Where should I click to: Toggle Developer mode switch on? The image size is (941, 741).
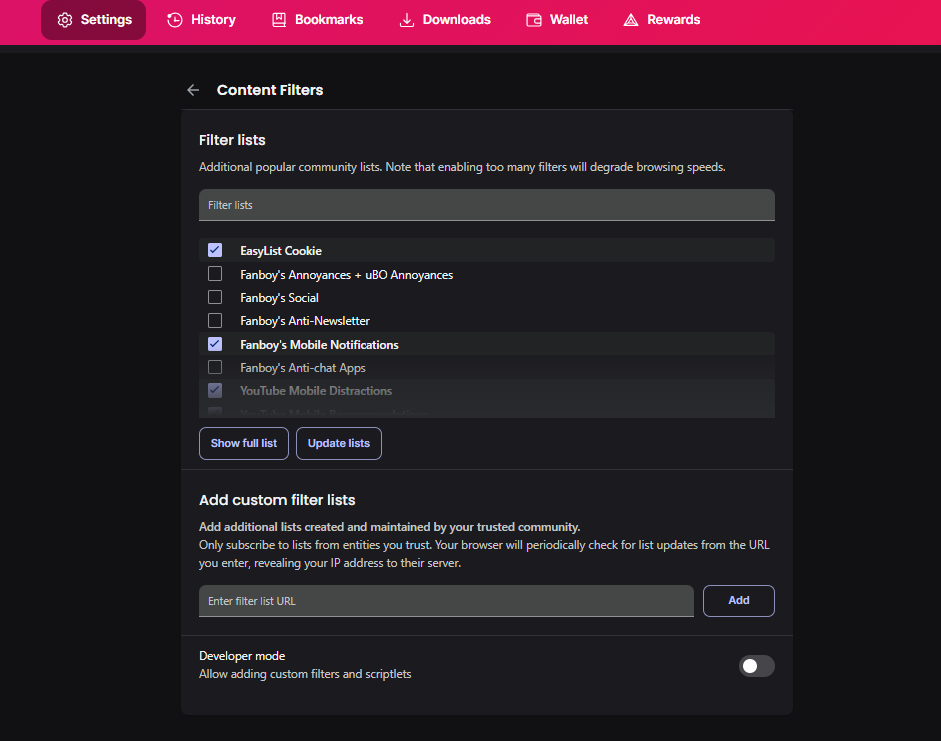(x=756, y=665)
